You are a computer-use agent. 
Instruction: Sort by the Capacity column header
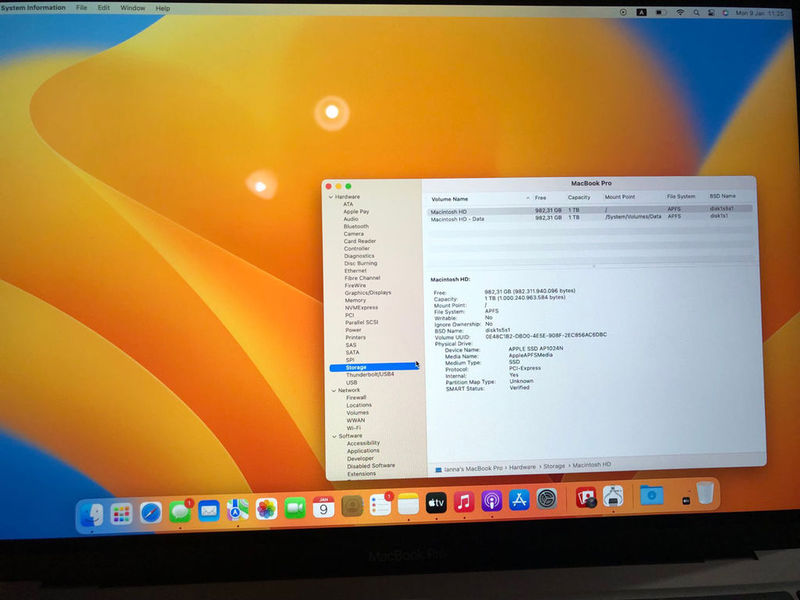[579, 197]
